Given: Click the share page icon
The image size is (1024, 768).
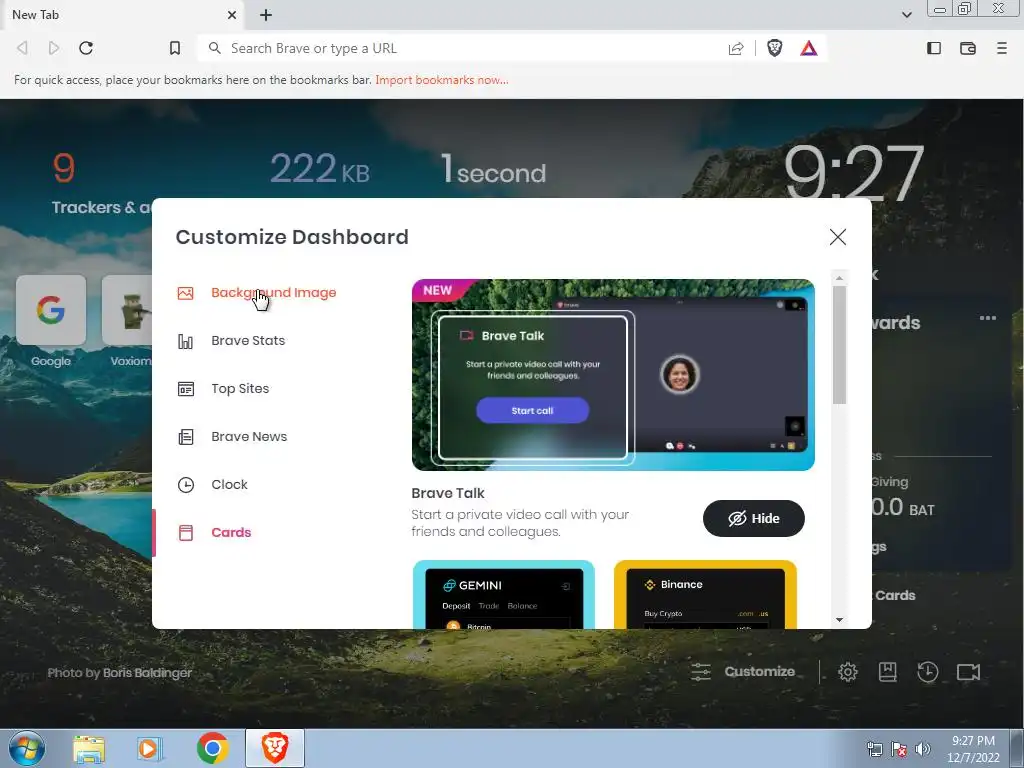Looking at the screenshot, I should coord(736,48).
